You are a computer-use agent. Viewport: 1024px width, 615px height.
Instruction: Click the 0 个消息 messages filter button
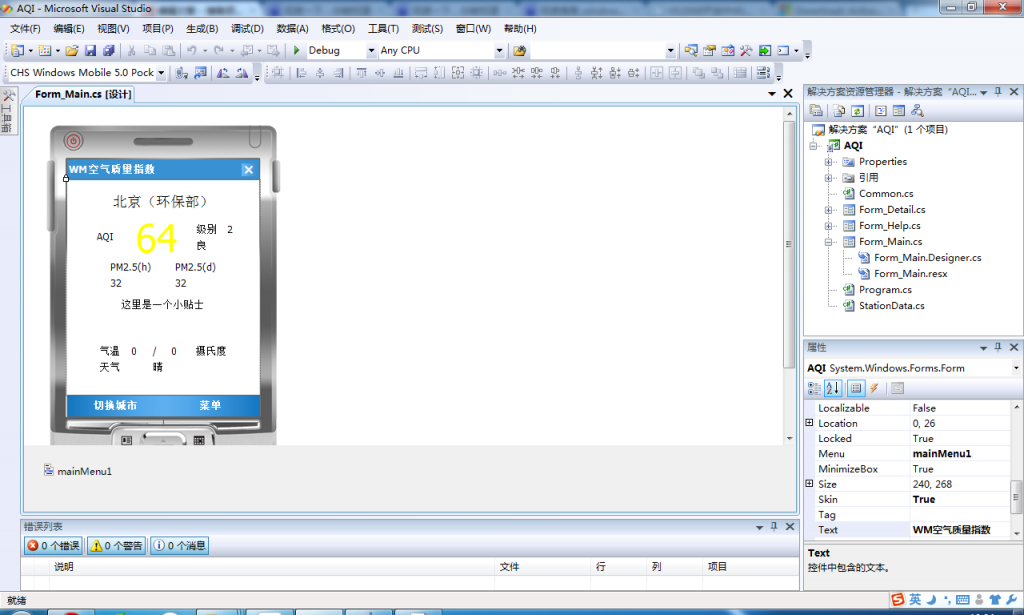(180, 546)
